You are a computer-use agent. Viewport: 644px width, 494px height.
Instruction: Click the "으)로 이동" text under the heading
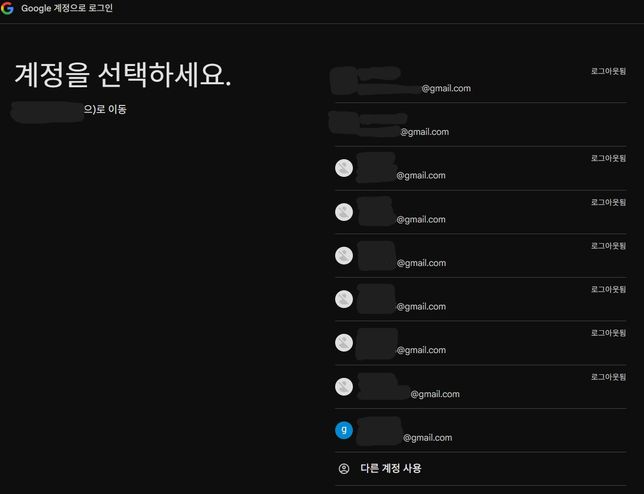105,109
